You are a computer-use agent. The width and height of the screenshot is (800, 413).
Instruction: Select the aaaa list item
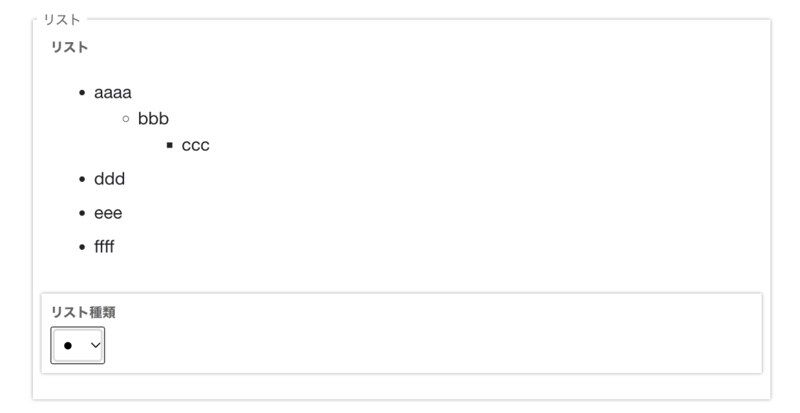(x=113, y=94)
